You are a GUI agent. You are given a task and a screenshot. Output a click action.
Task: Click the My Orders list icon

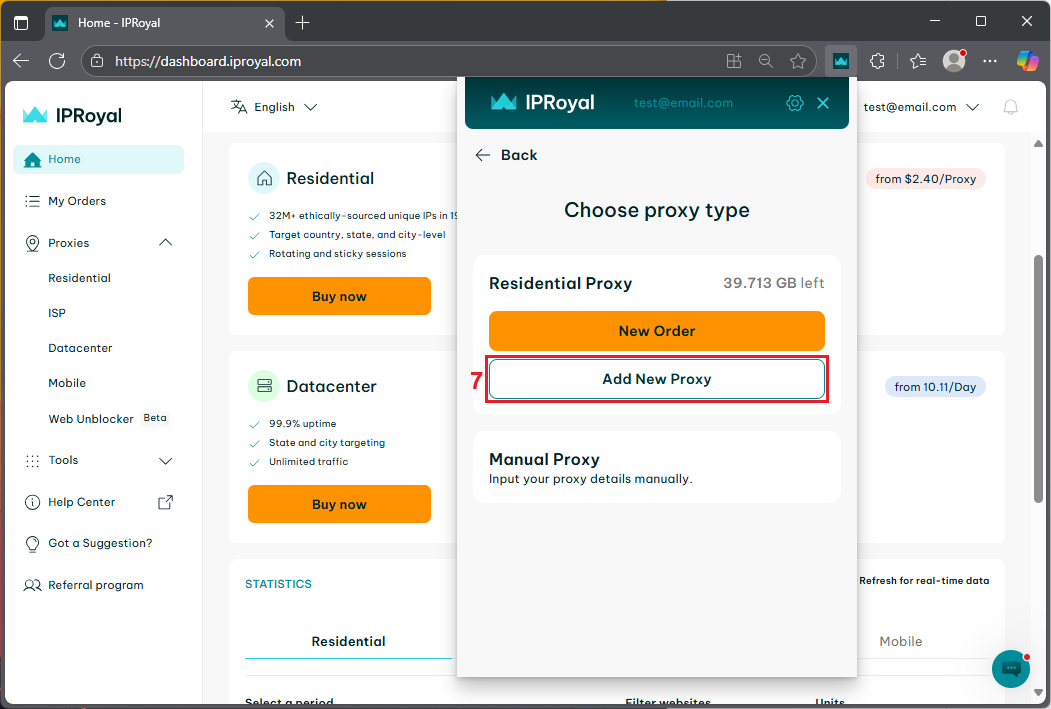tap(32, 201)
